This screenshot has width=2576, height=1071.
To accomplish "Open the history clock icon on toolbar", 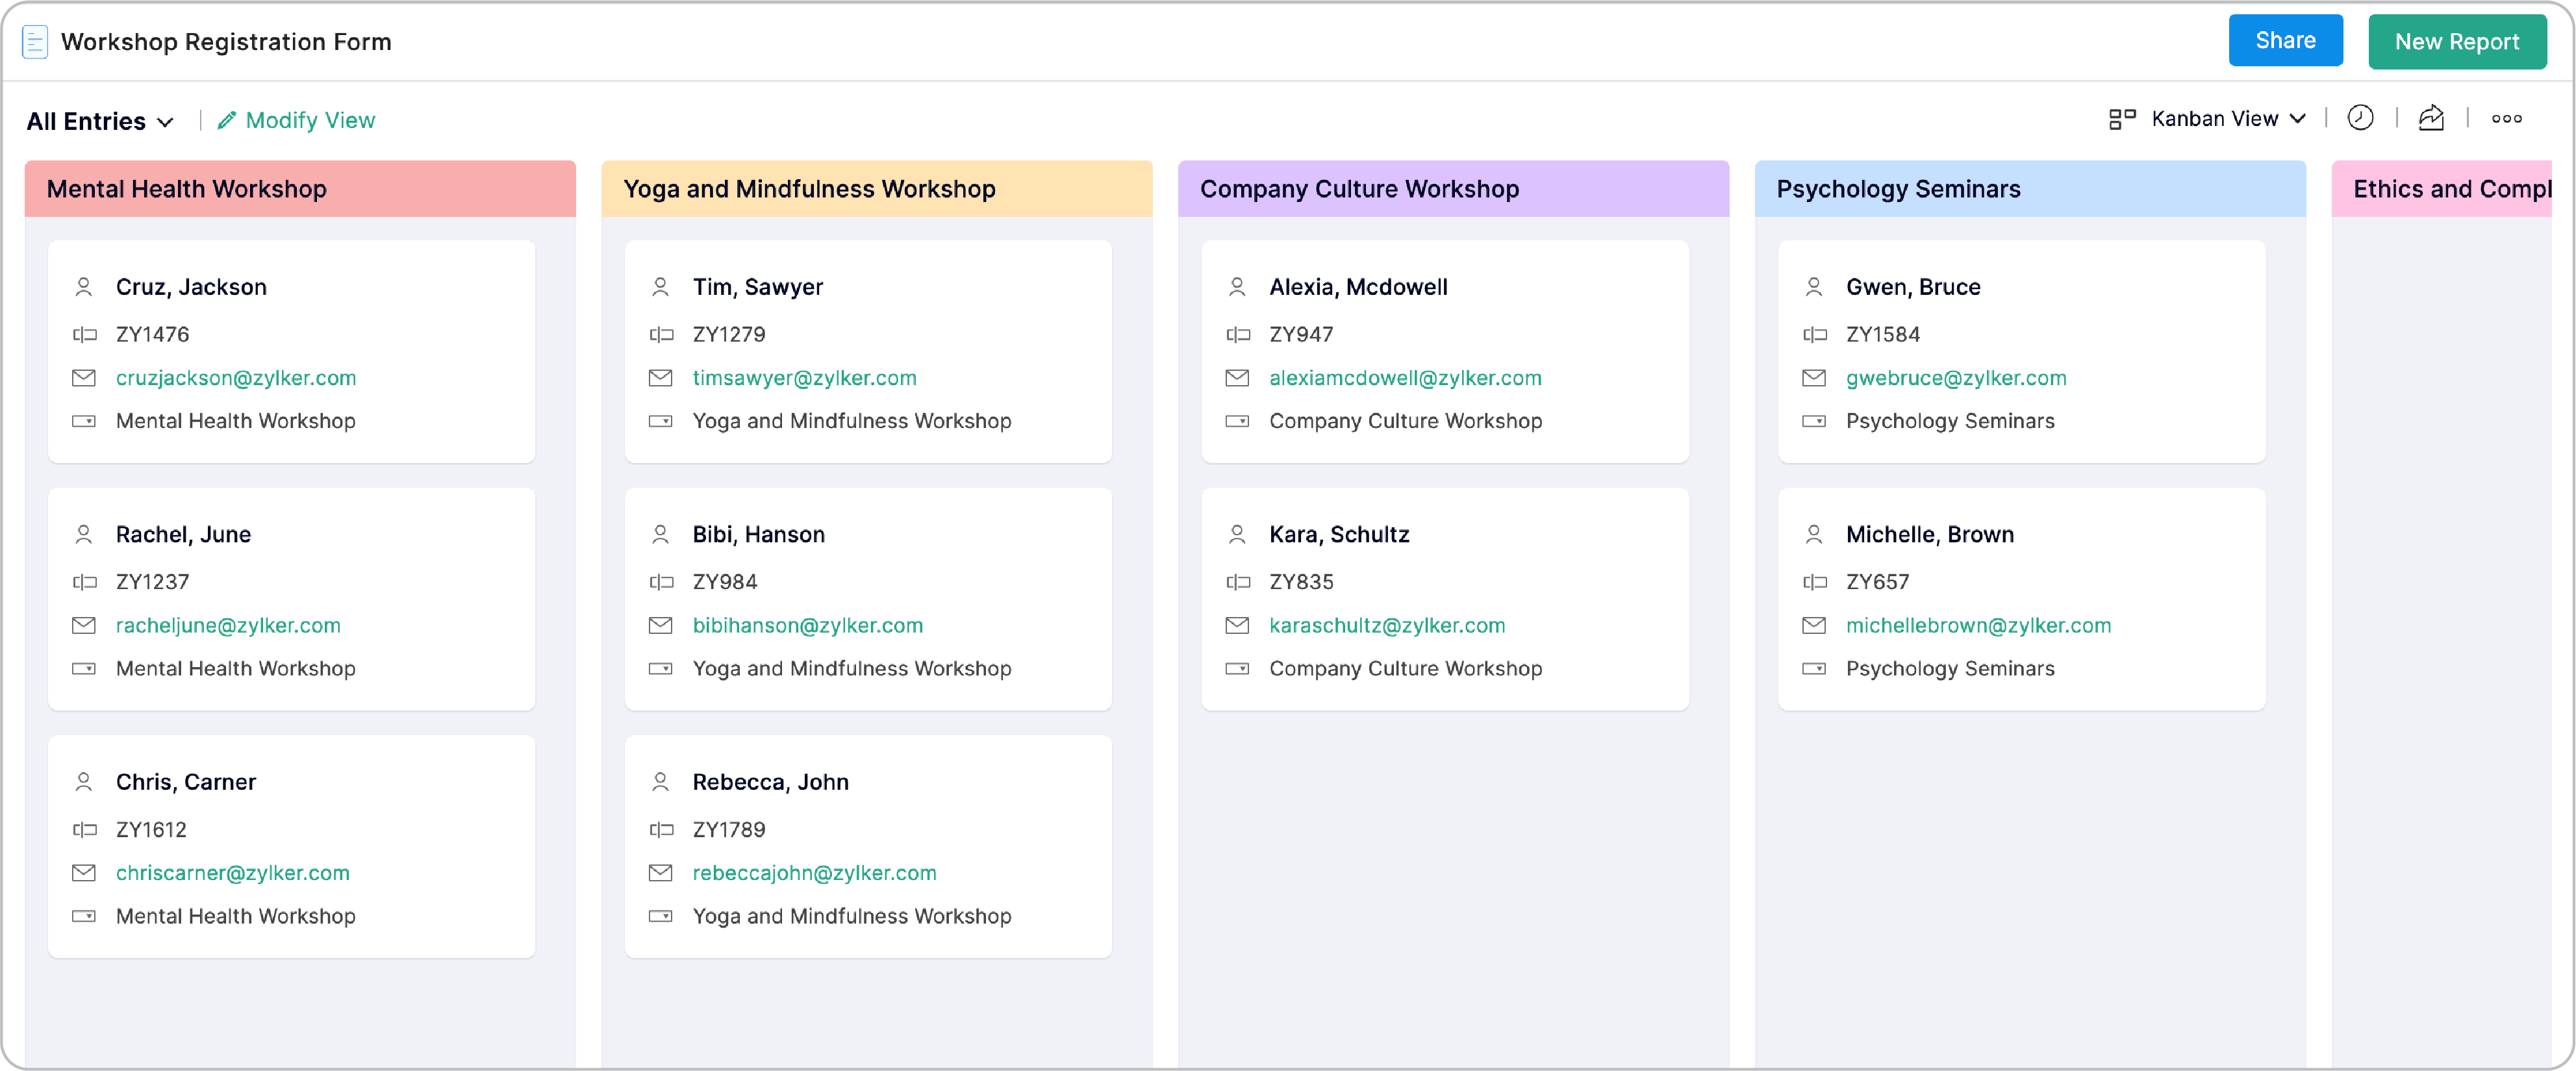I will click(x=2361, y=118).
